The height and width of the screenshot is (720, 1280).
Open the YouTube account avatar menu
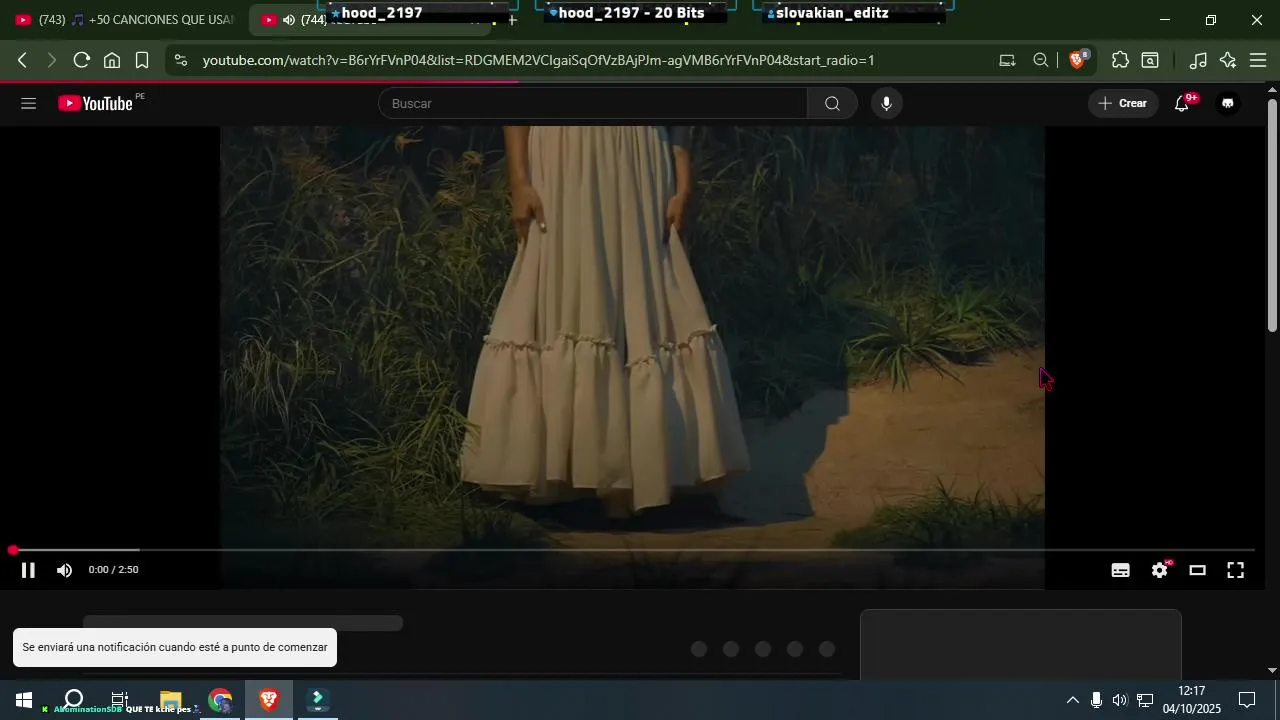pos(1228,104)
